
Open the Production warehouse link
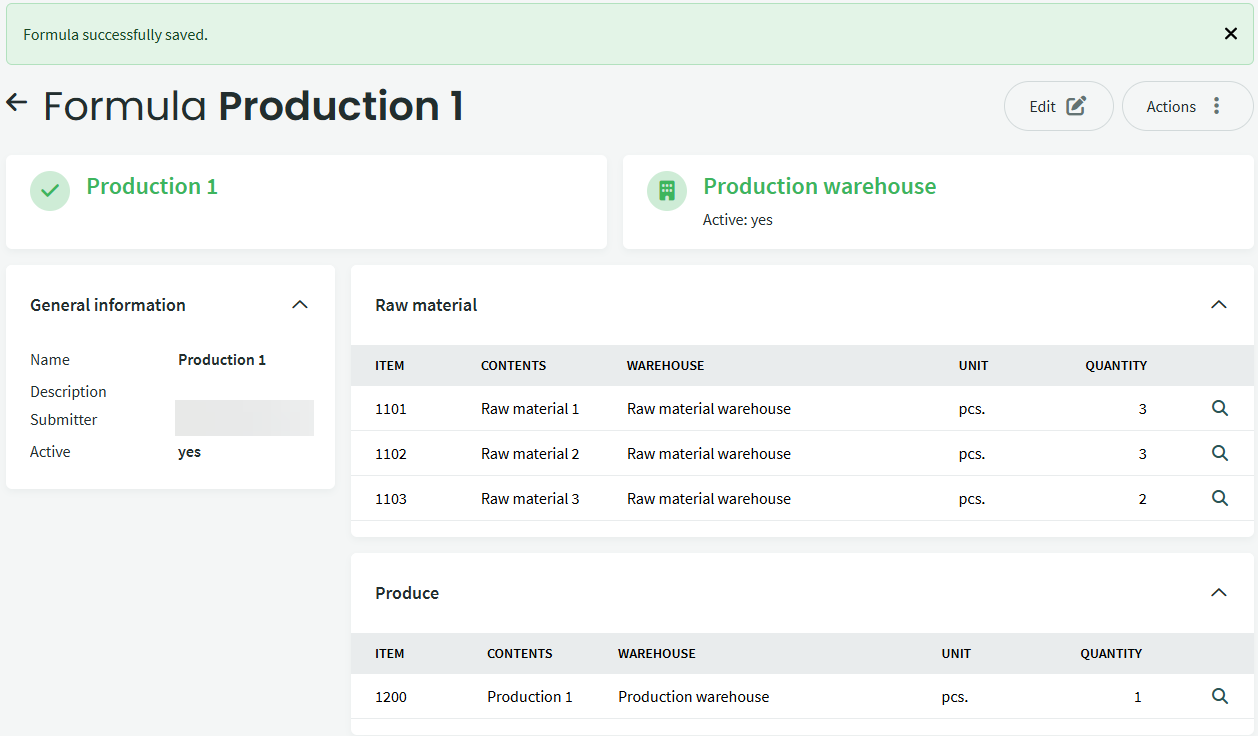(x=819, y=186)
